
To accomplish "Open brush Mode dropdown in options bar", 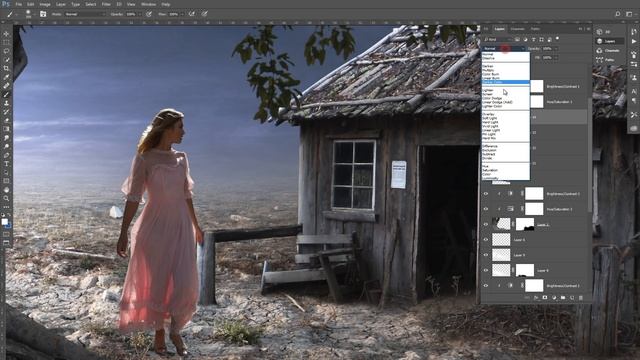I will point(85,14).
